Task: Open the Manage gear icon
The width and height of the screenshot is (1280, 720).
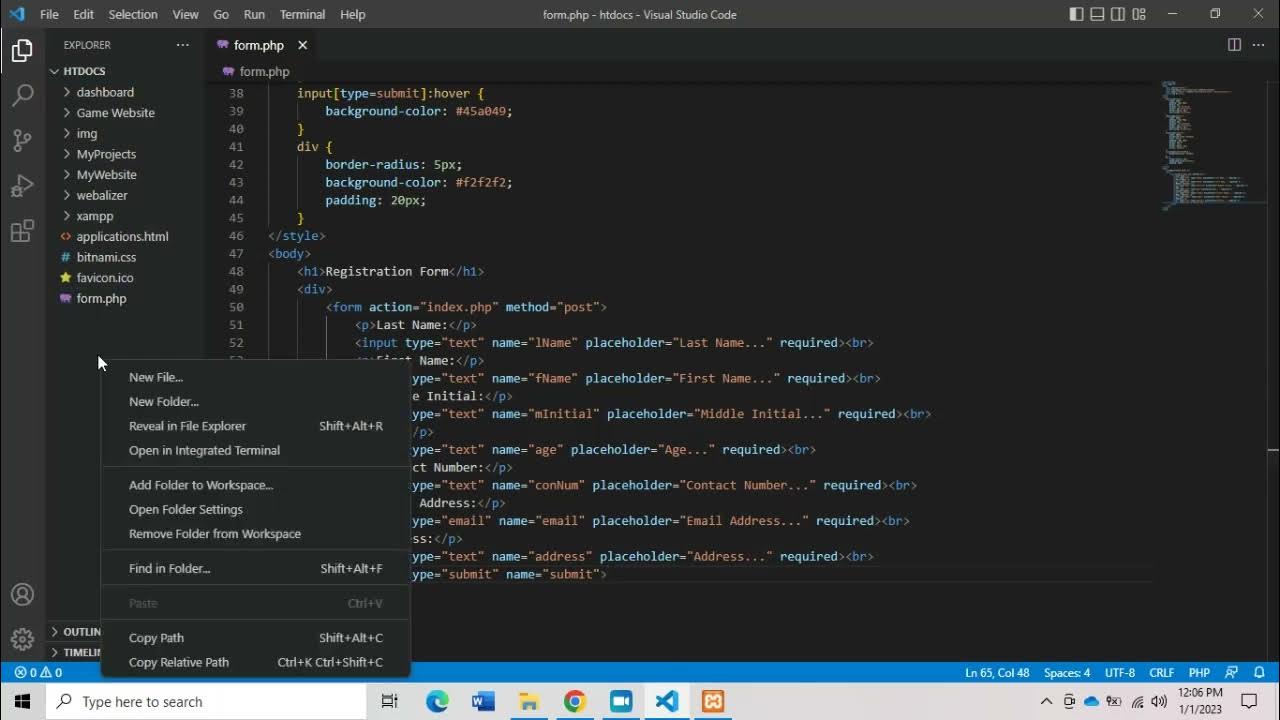Action: click(x=22, y=640)
